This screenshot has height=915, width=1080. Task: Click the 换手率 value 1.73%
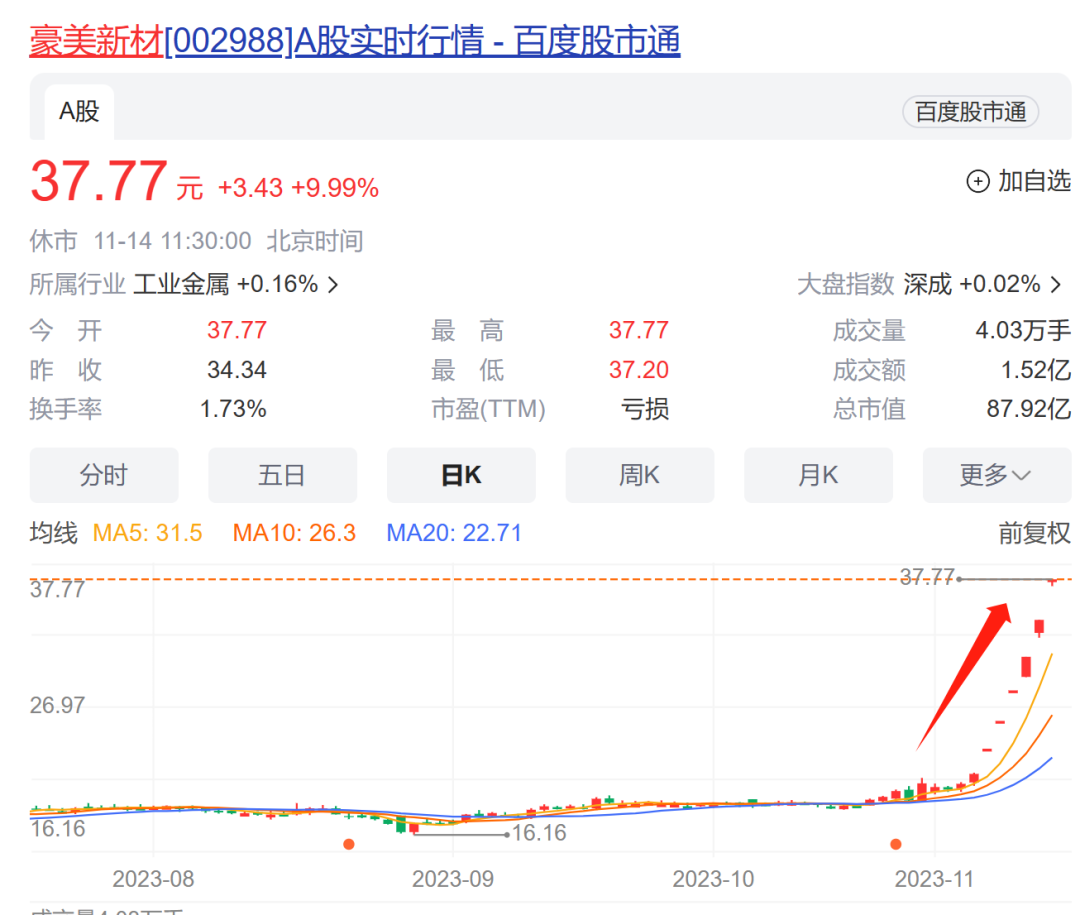coord(233,409)
